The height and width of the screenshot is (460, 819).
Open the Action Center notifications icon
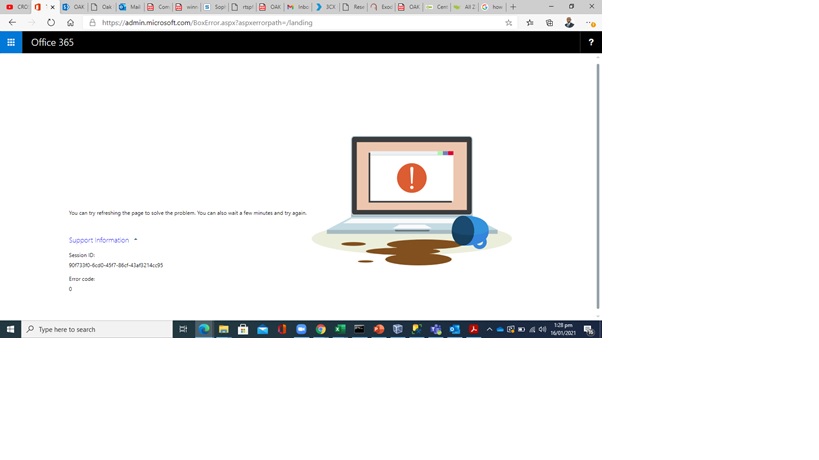(x=589, y=329)
